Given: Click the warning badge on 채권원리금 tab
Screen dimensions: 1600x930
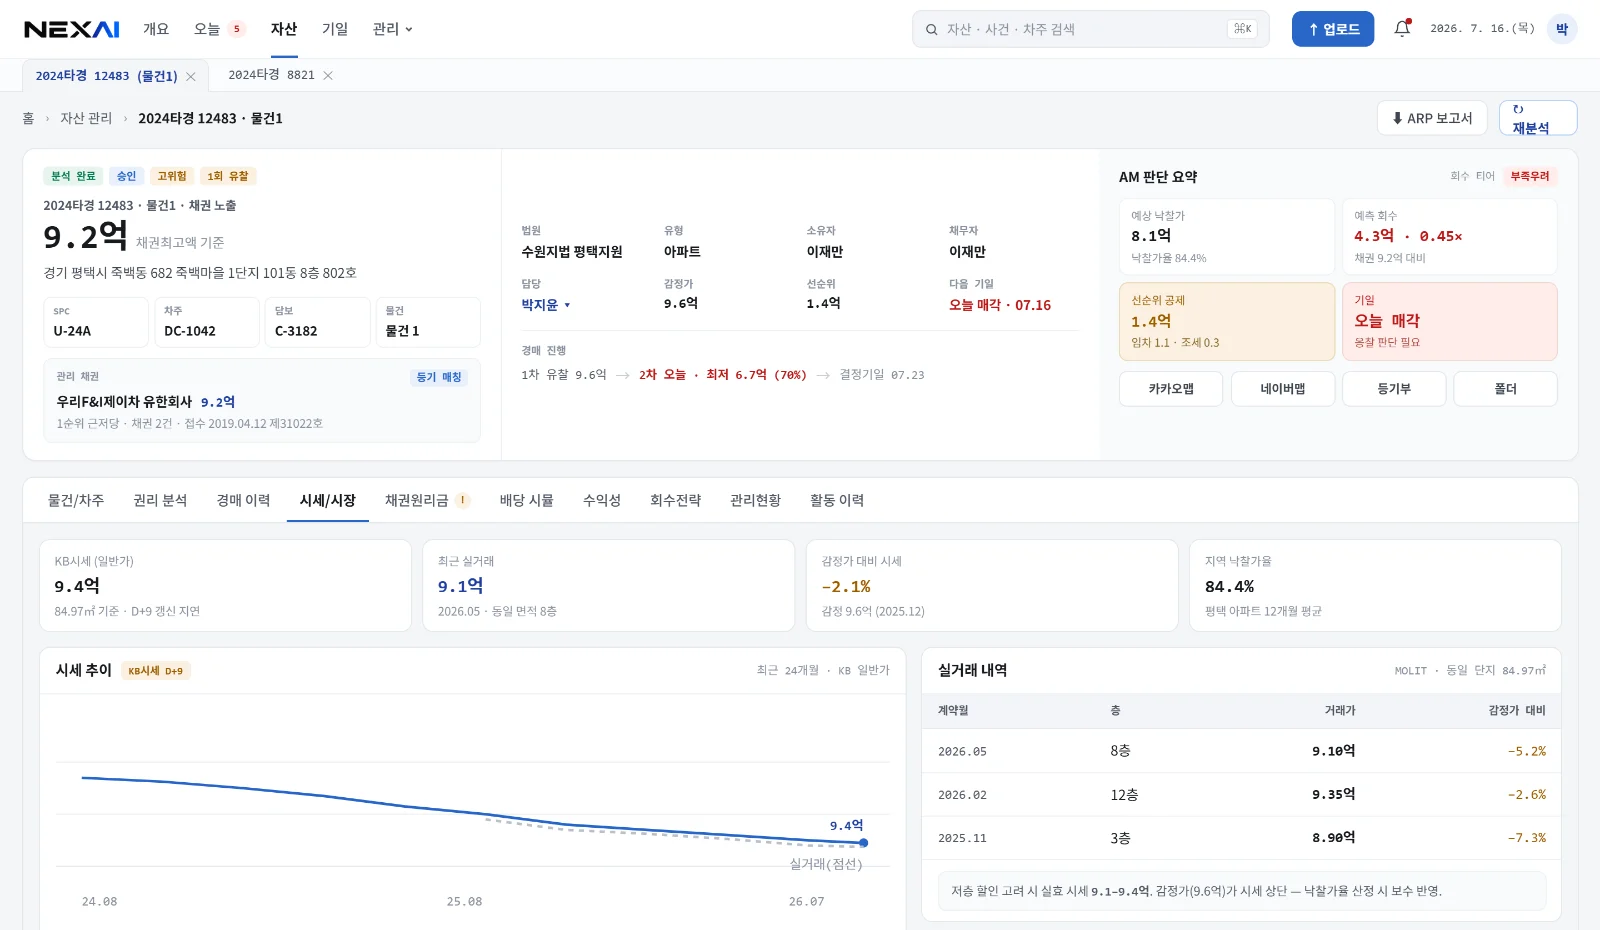Looking at the screenshot, I should [463, 500].
